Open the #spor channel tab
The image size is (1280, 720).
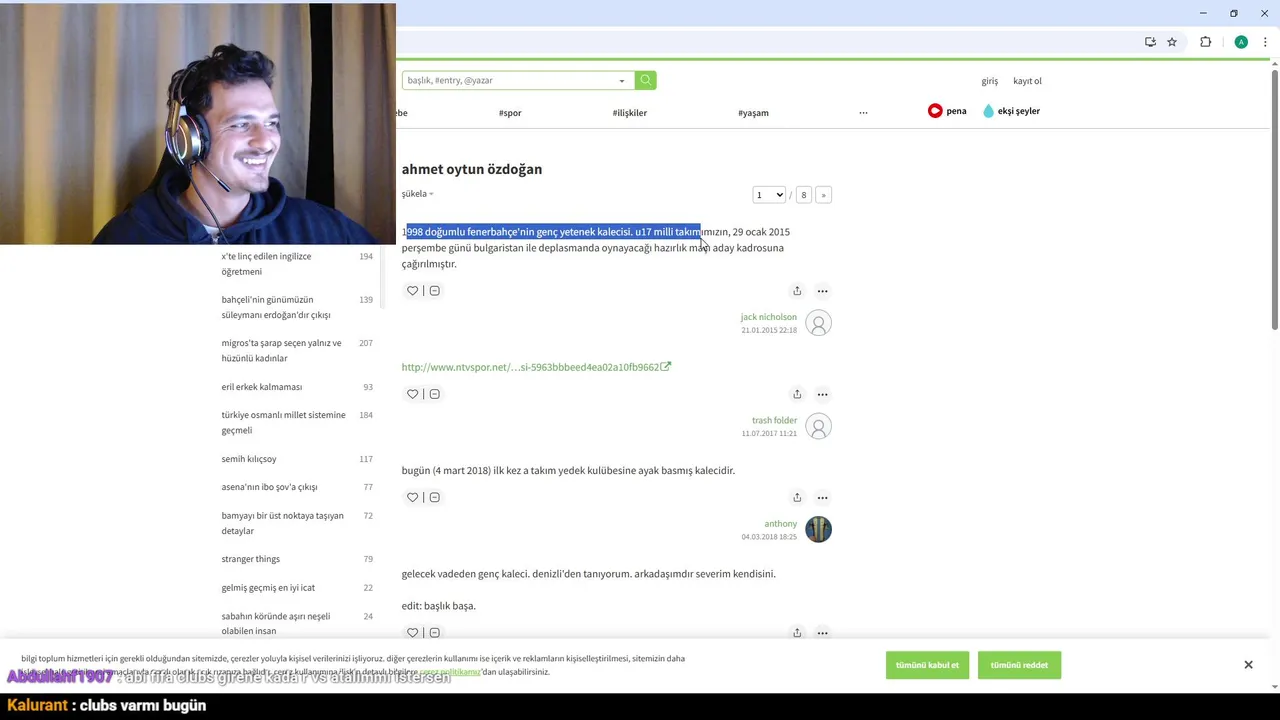(x=510, y=113)
